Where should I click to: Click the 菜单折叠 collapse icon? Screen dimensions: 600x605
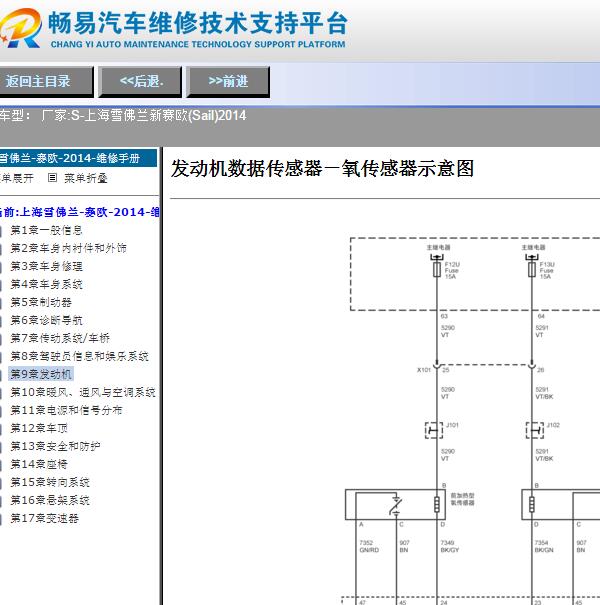coord(52,177)
